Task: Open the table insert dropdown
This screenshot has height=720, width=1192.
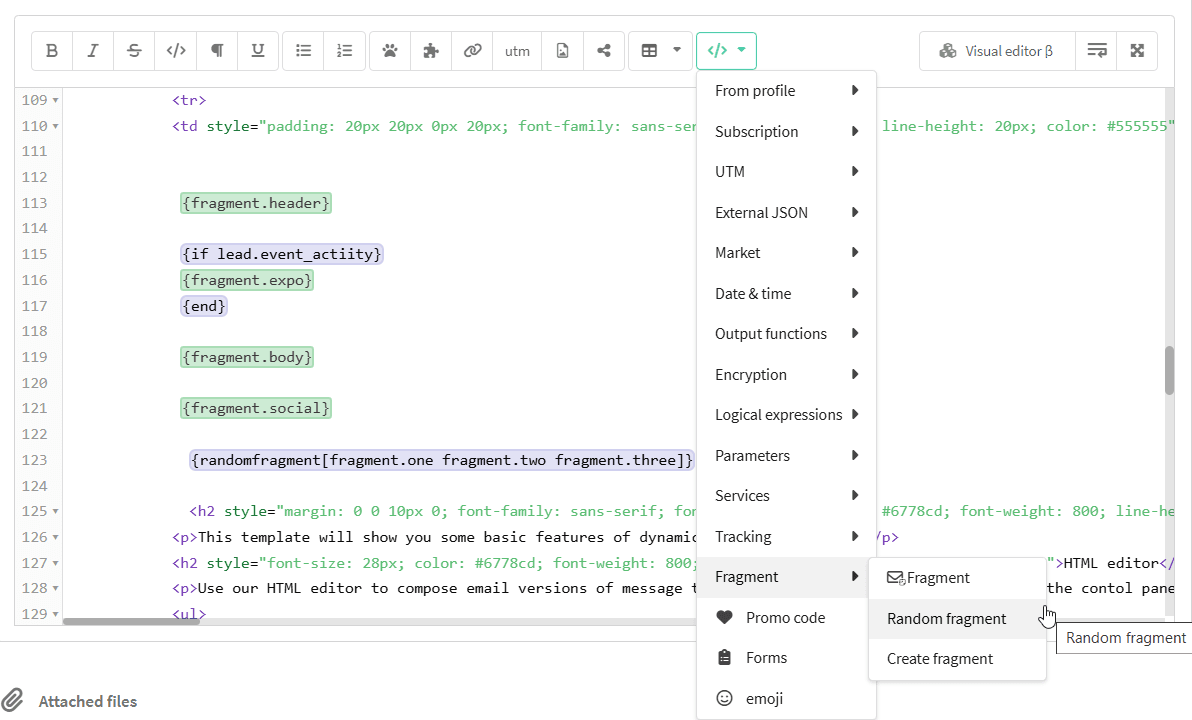Action: [x=661, y=51]
